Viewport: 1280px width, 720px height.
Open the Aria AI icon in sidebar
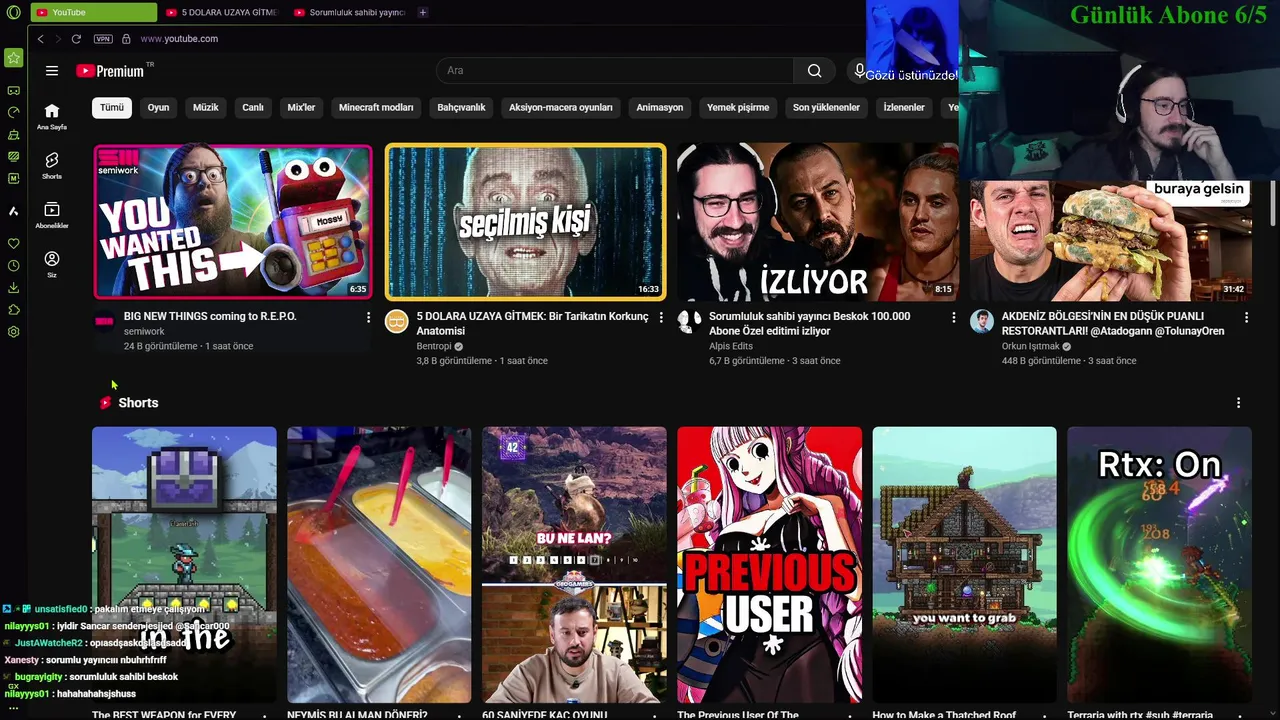pos(13,211)
